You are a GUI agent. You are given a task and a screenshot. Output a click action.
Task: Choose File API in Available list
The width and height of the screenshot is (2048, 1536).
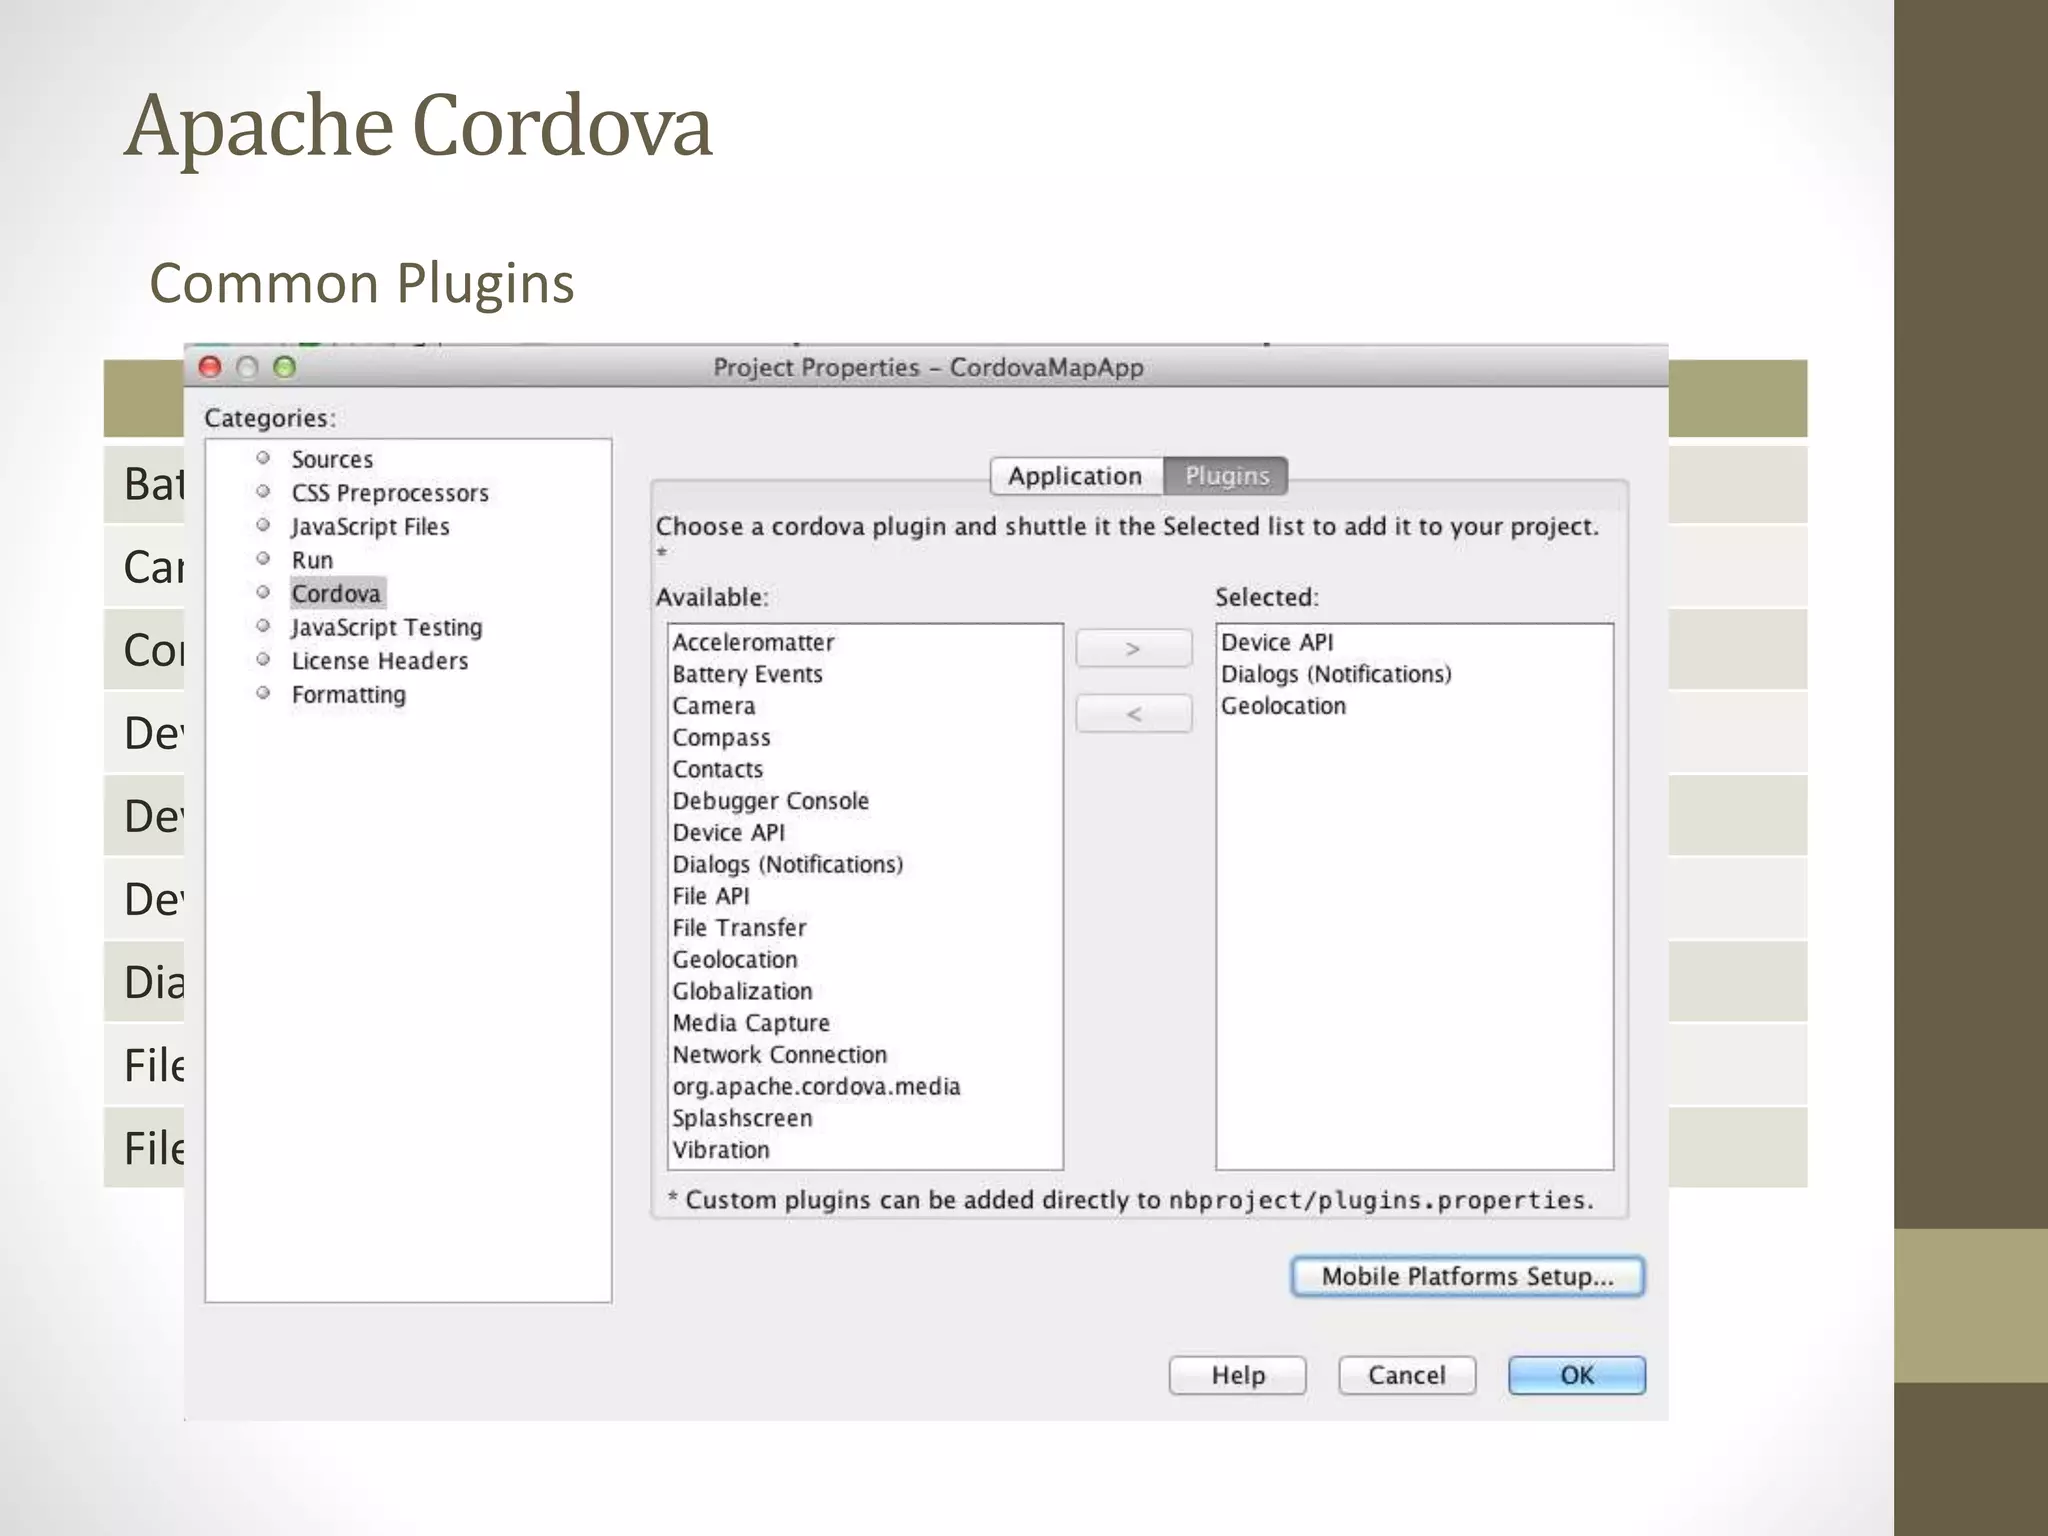click(x=710, y=896)
